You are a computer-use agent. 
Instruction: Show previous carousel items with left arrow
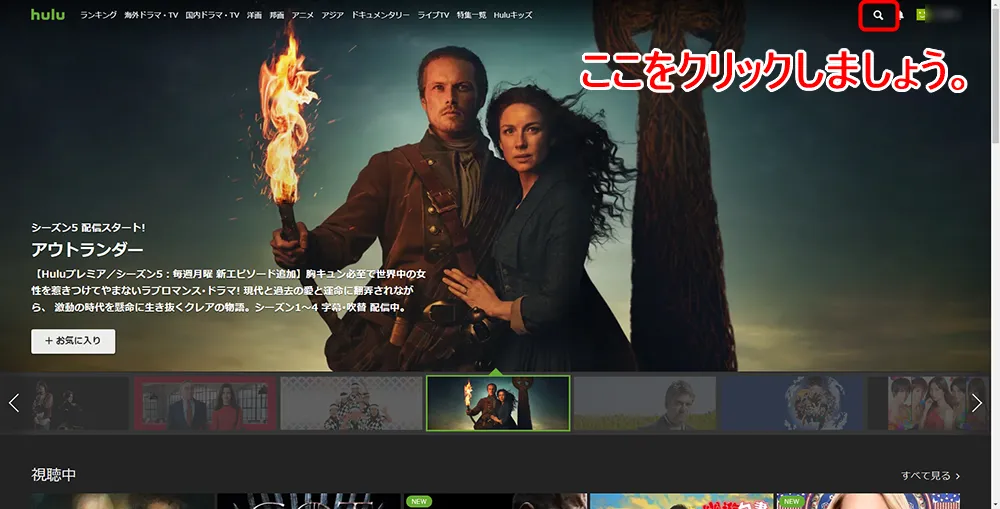pyautogui.click(x=14, y=402)
